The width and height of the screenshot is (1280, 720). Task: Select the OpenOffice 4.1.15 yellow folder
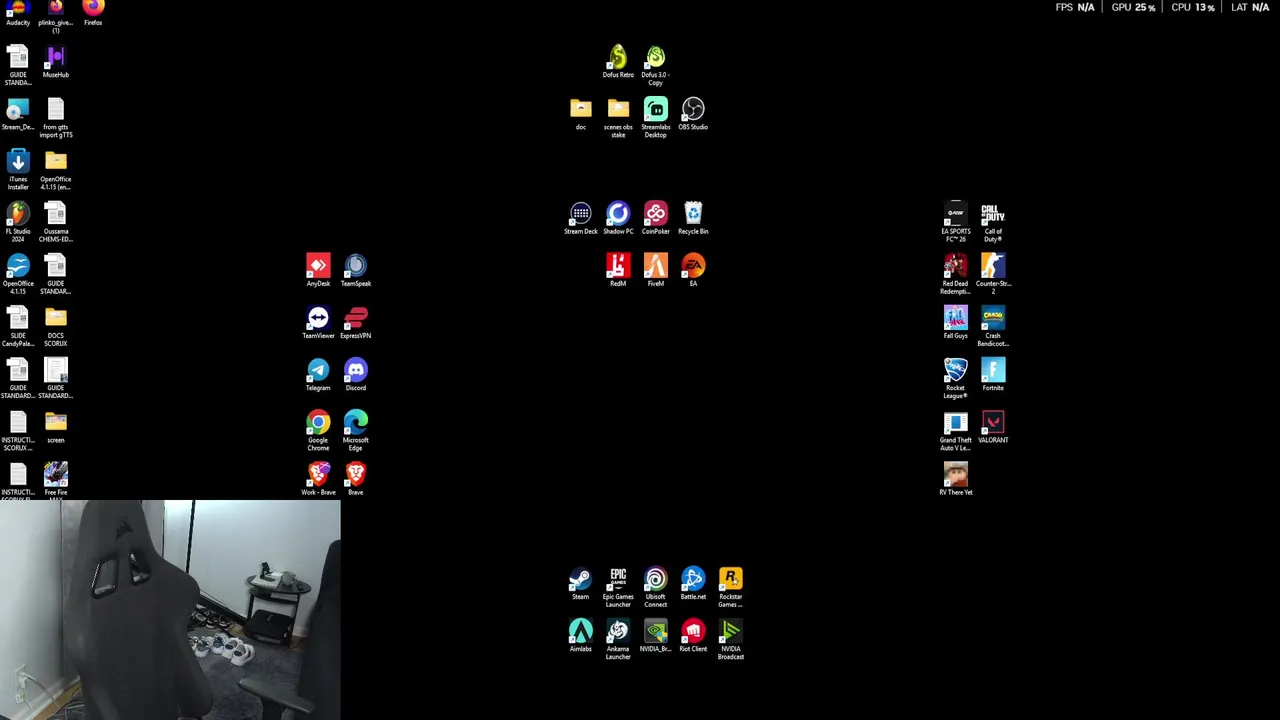(x=56, y=170)
